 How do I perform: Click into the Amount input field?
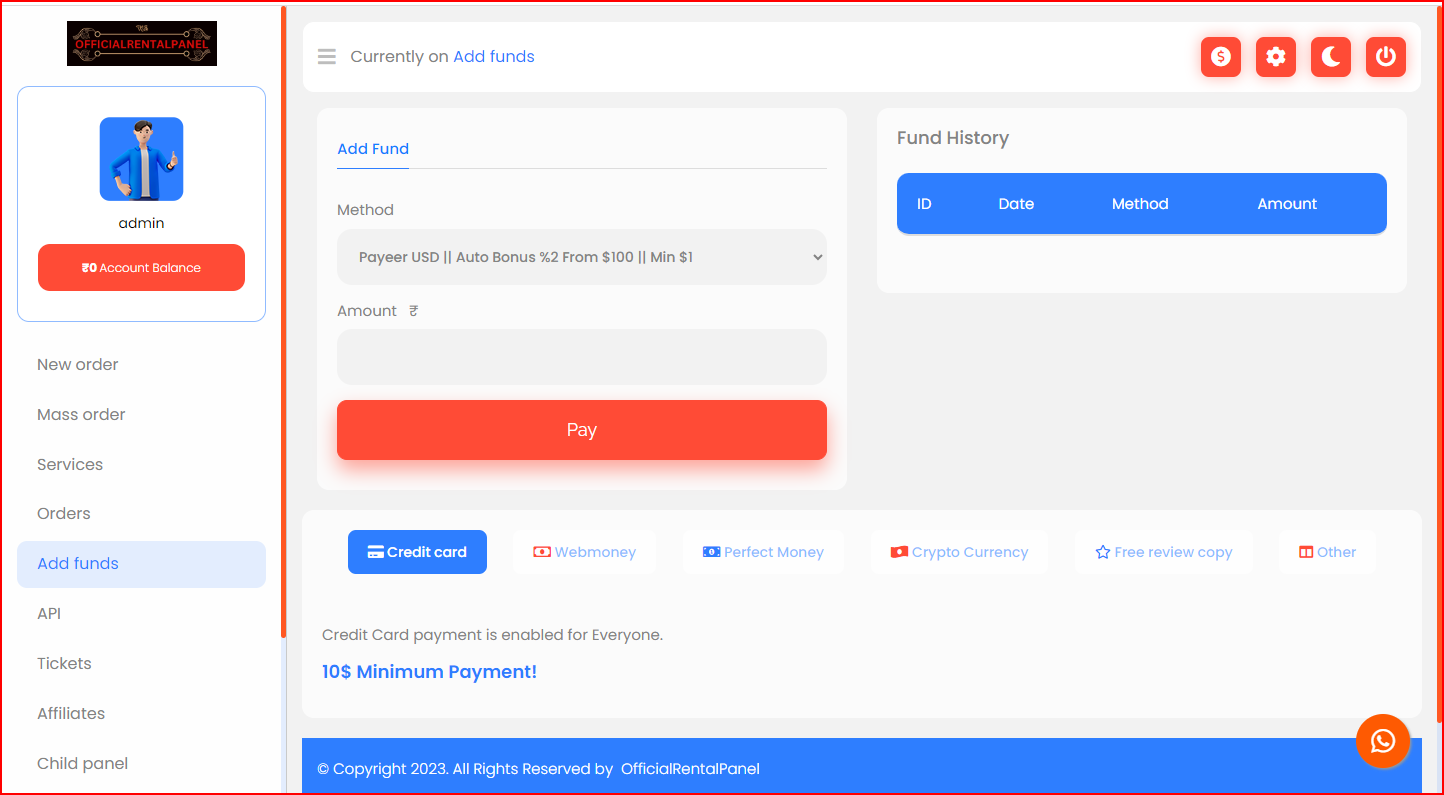coord(581,357)
